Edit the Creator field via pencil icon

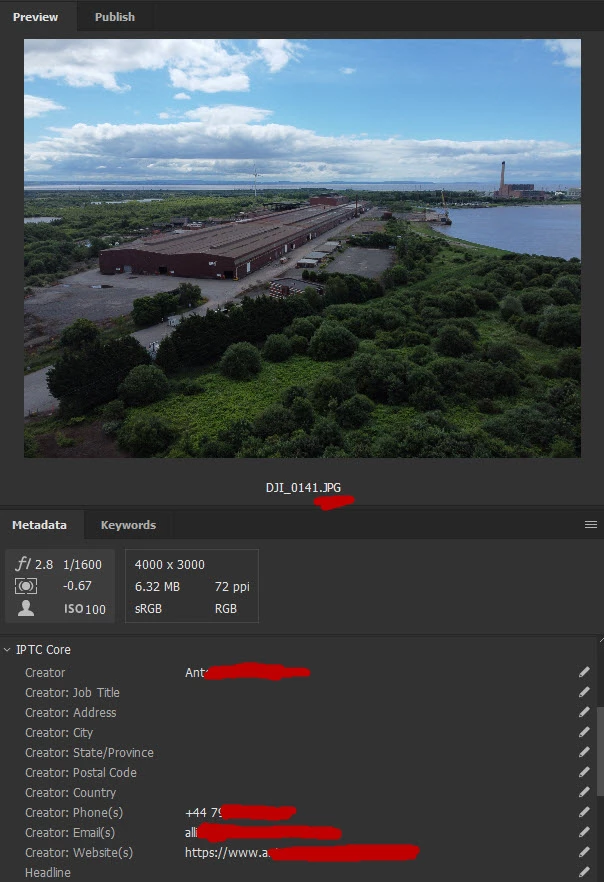(584, 672)
